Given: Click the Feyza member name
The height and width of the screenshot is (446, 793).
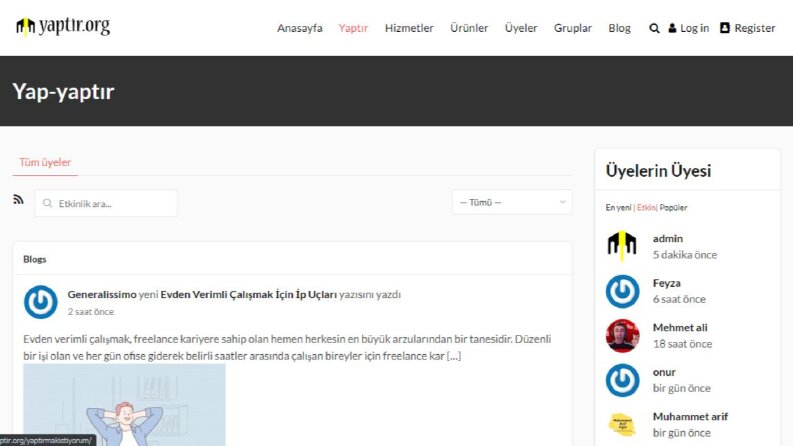Looking at the screenshot, I should pyautogui.click(x=667, y=283).
